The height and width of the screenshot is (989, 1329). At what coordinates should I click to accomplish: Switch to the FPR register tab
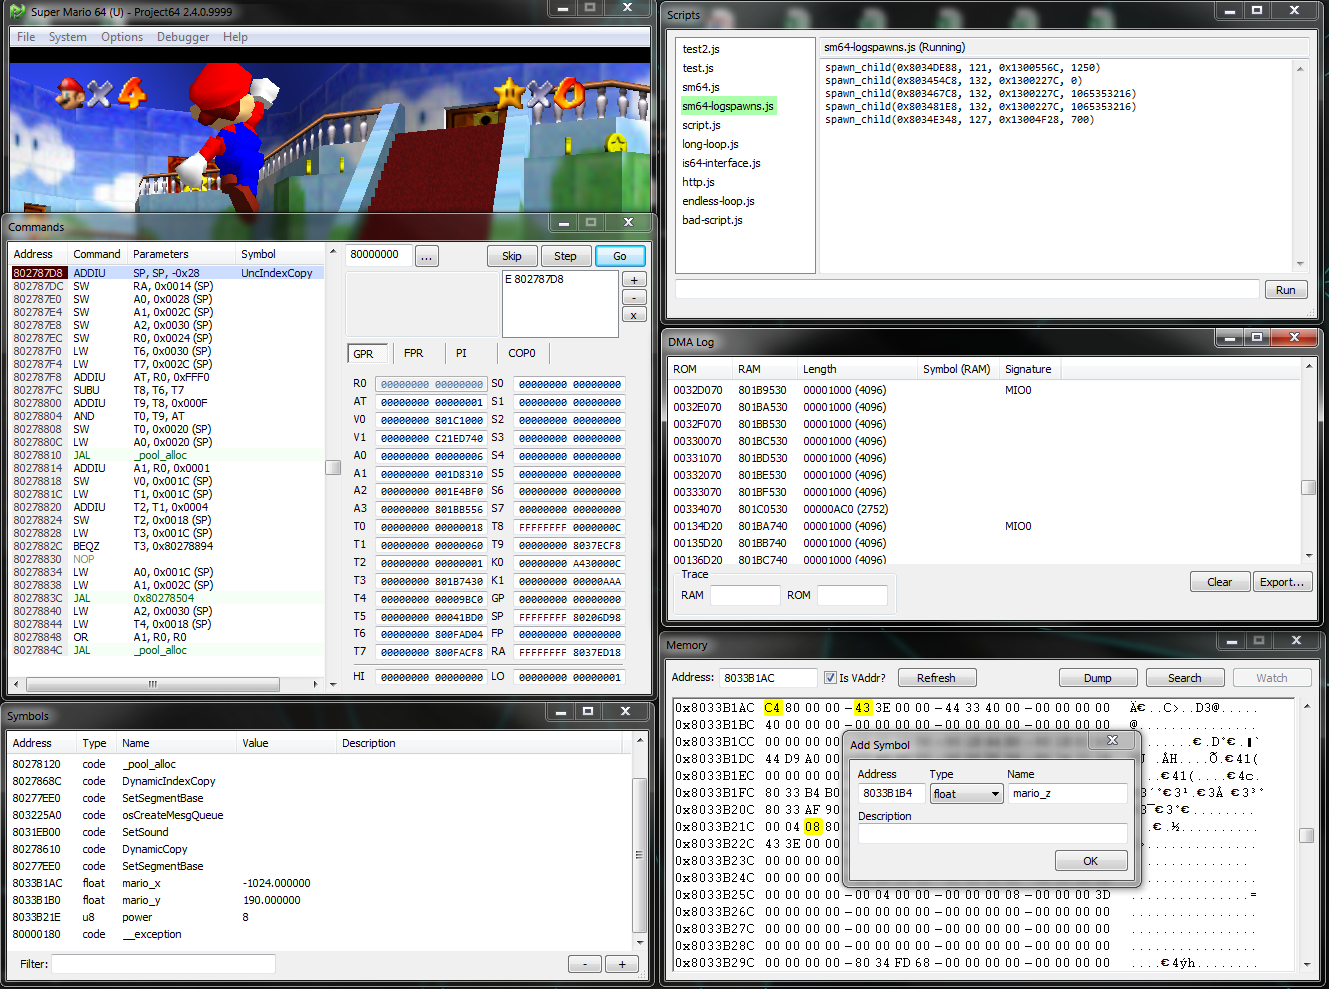pyautogui.click(x=413, y=353)
